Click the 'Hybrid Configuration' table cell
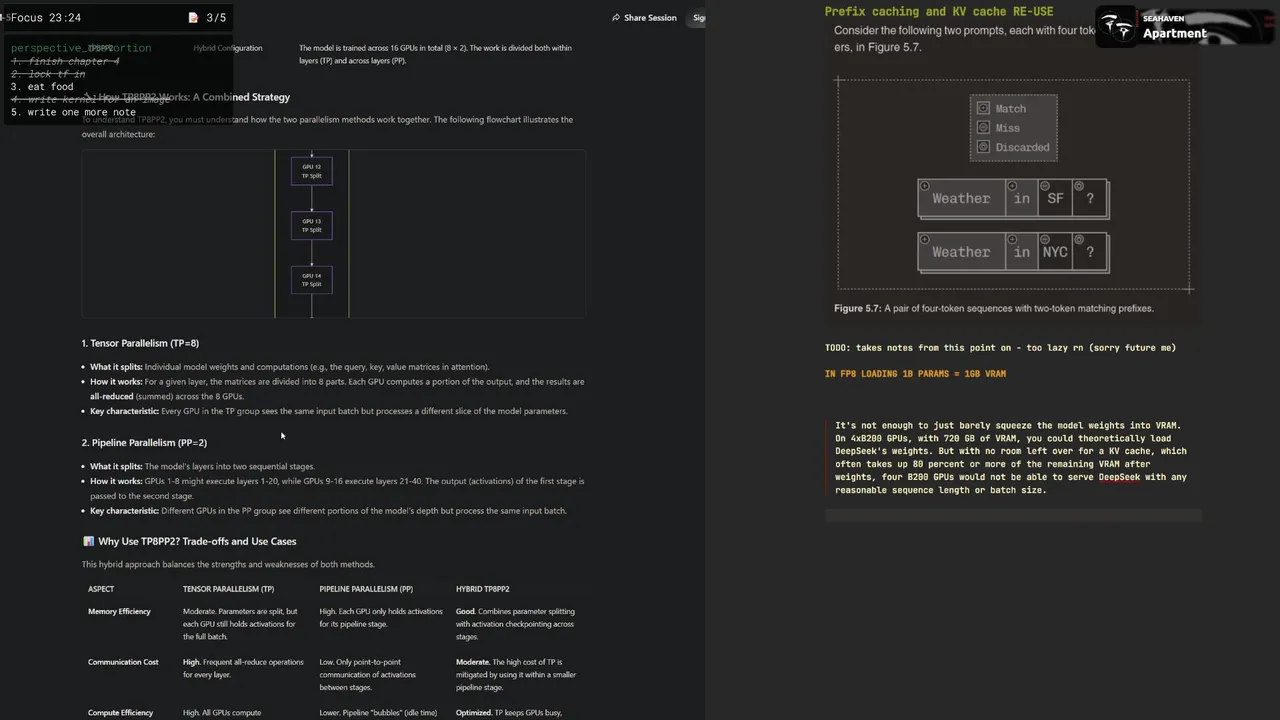Screen dimensions: 1280x720 pyautogui.click(x=228, y=48)
